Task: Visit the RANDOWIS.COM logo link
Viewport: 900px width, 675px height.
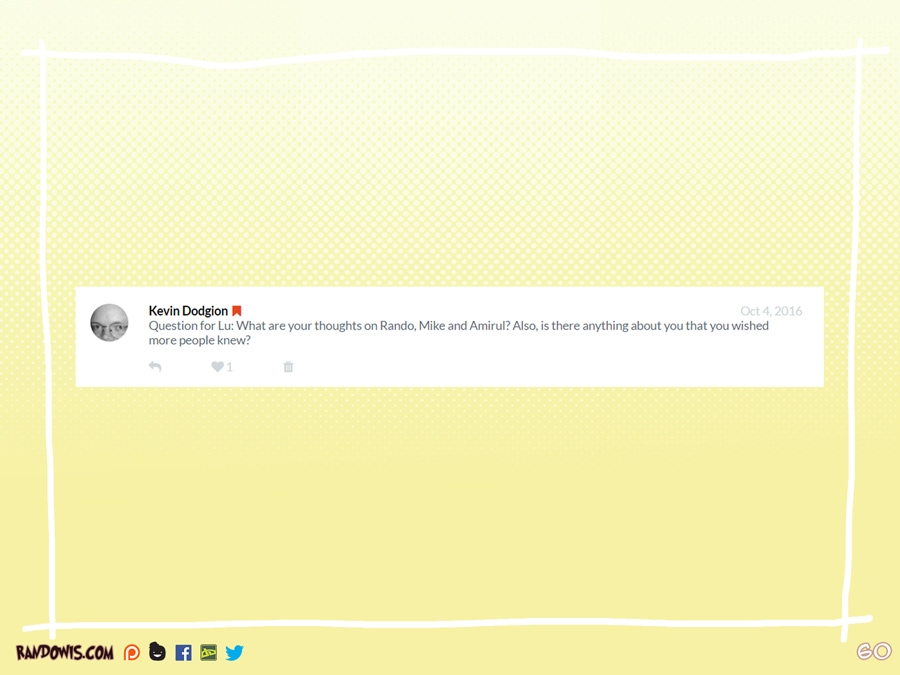Action: click(64, 653)
